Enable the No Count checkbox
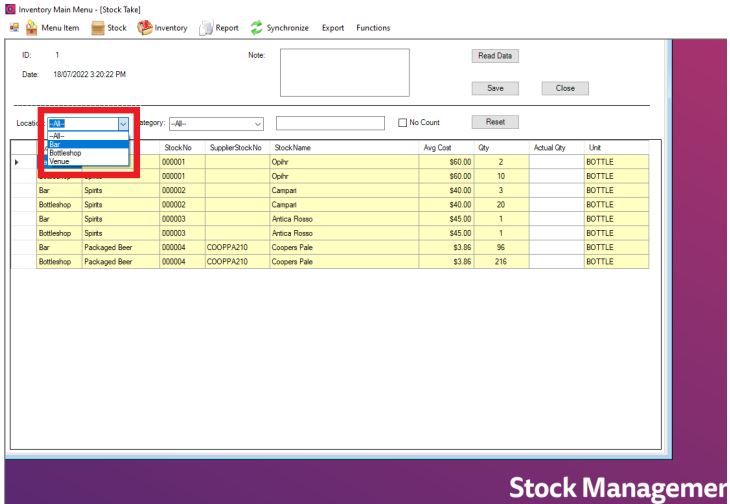Screen dimensions: 730x504 (404, 123)
